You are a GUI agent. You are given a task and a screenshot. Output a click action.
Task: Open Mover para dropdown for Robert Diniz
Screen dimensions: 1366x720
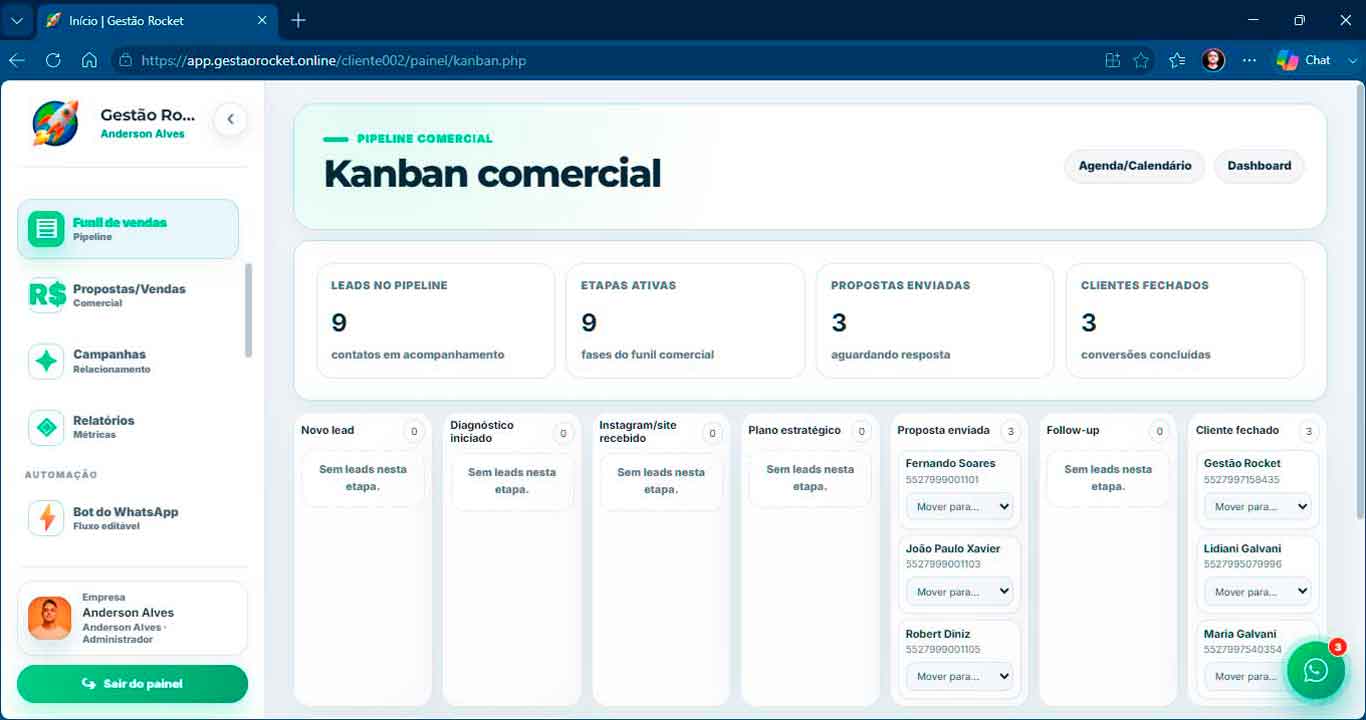click(959, 677)
